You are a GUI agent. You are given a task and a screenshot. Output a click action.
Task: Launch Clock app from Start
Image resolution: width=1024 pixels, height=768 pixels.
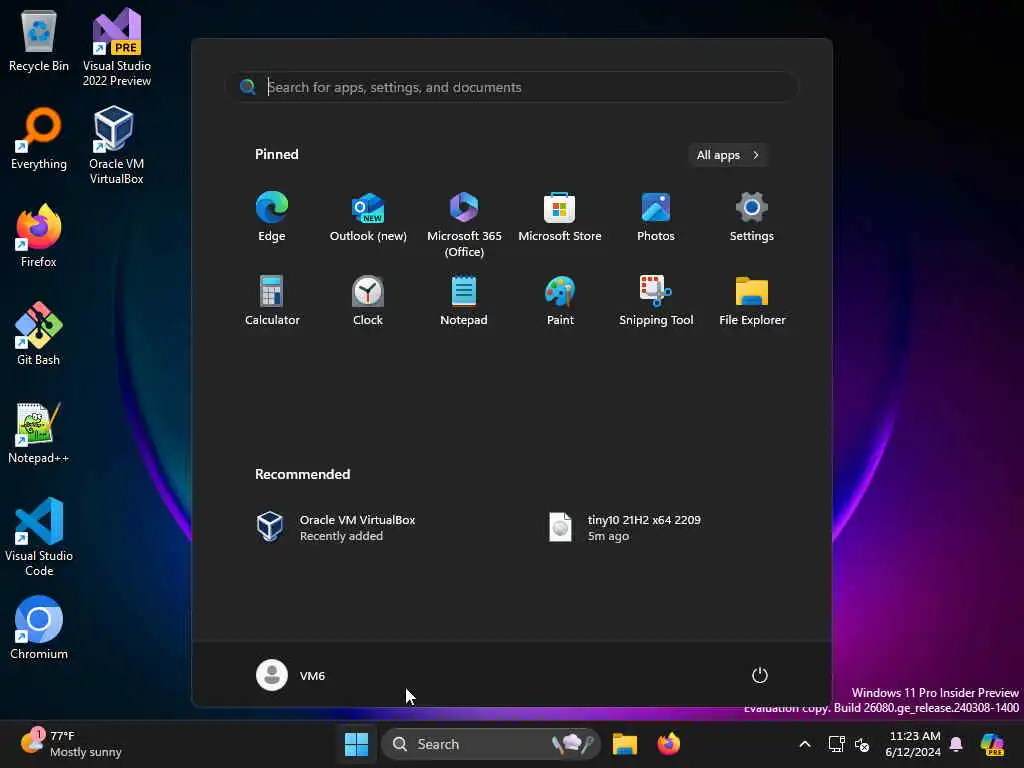coord(368,301)
